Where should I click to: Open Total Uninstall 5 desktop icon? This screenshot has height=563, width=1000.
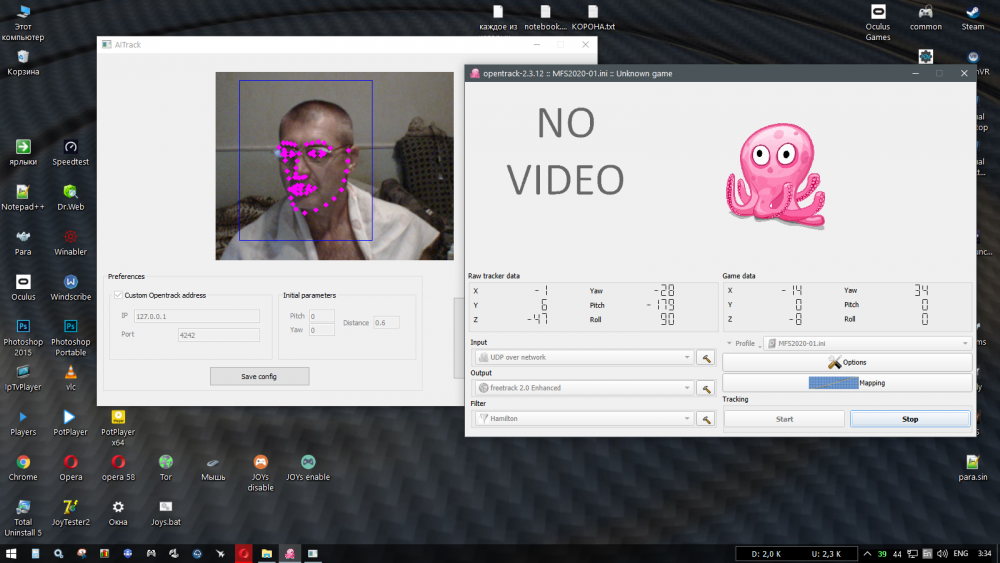tap(23, 518)
